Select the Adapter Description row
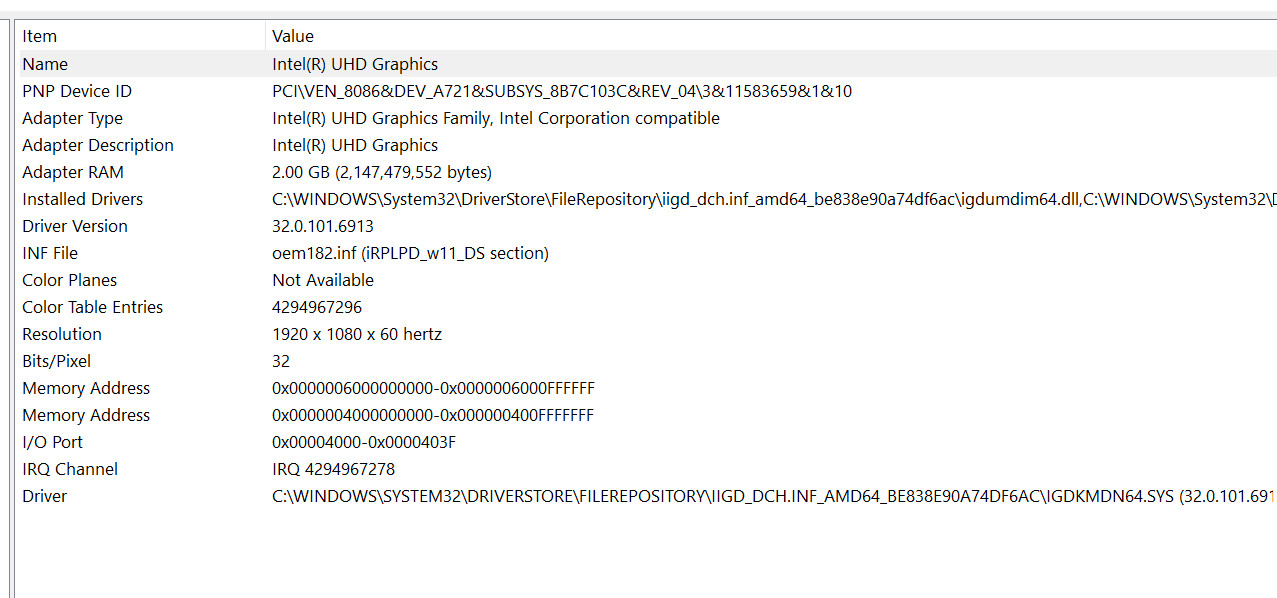 [648, 145]
